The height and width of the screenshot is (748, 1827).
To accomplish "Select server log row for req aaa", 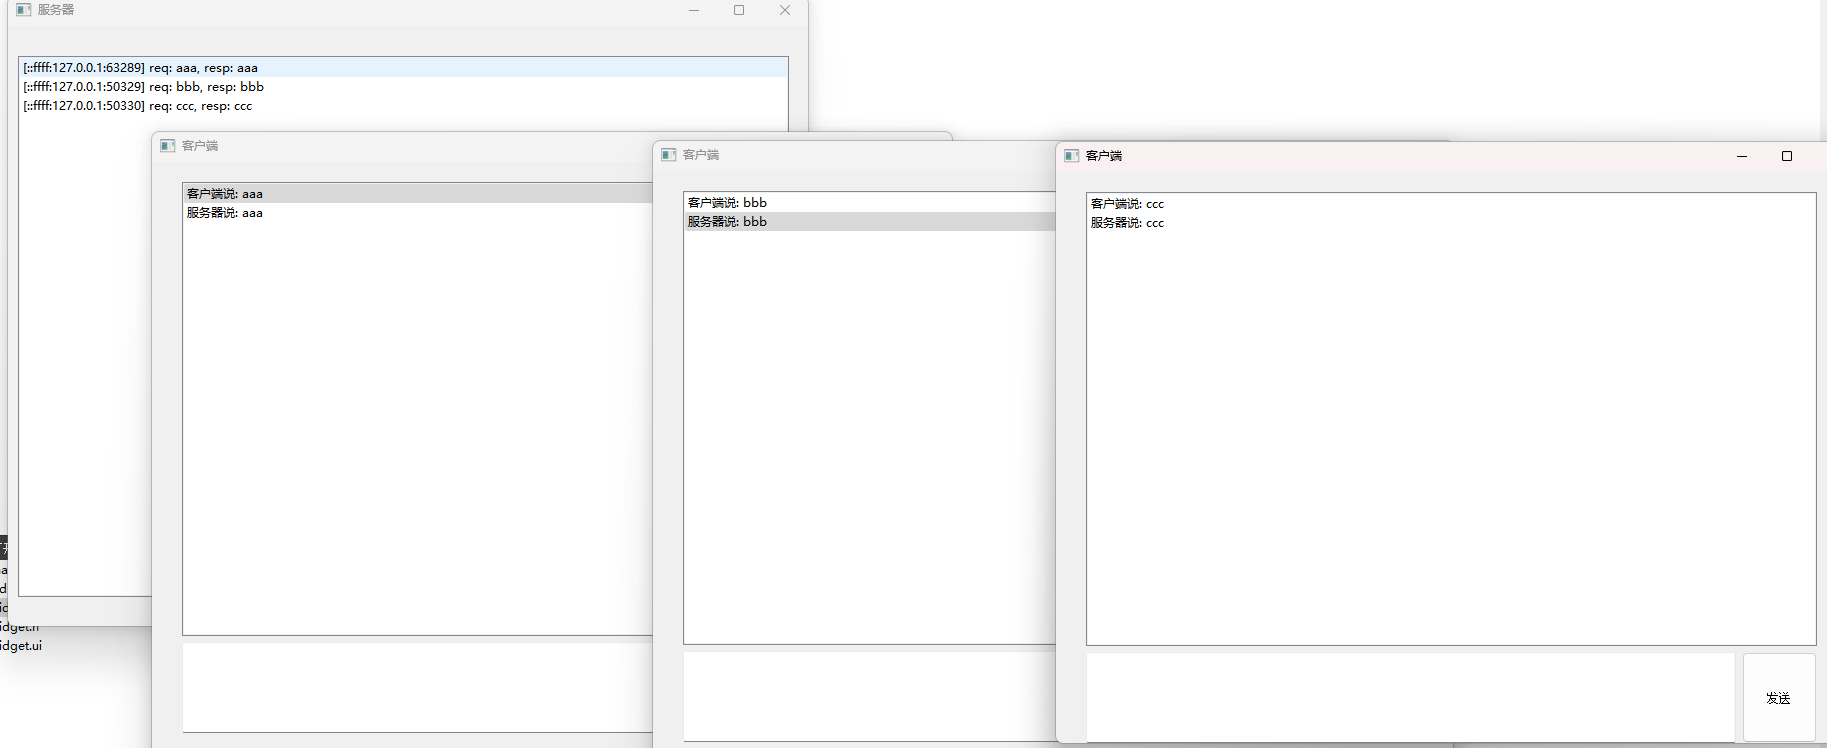I will [404, 68].
